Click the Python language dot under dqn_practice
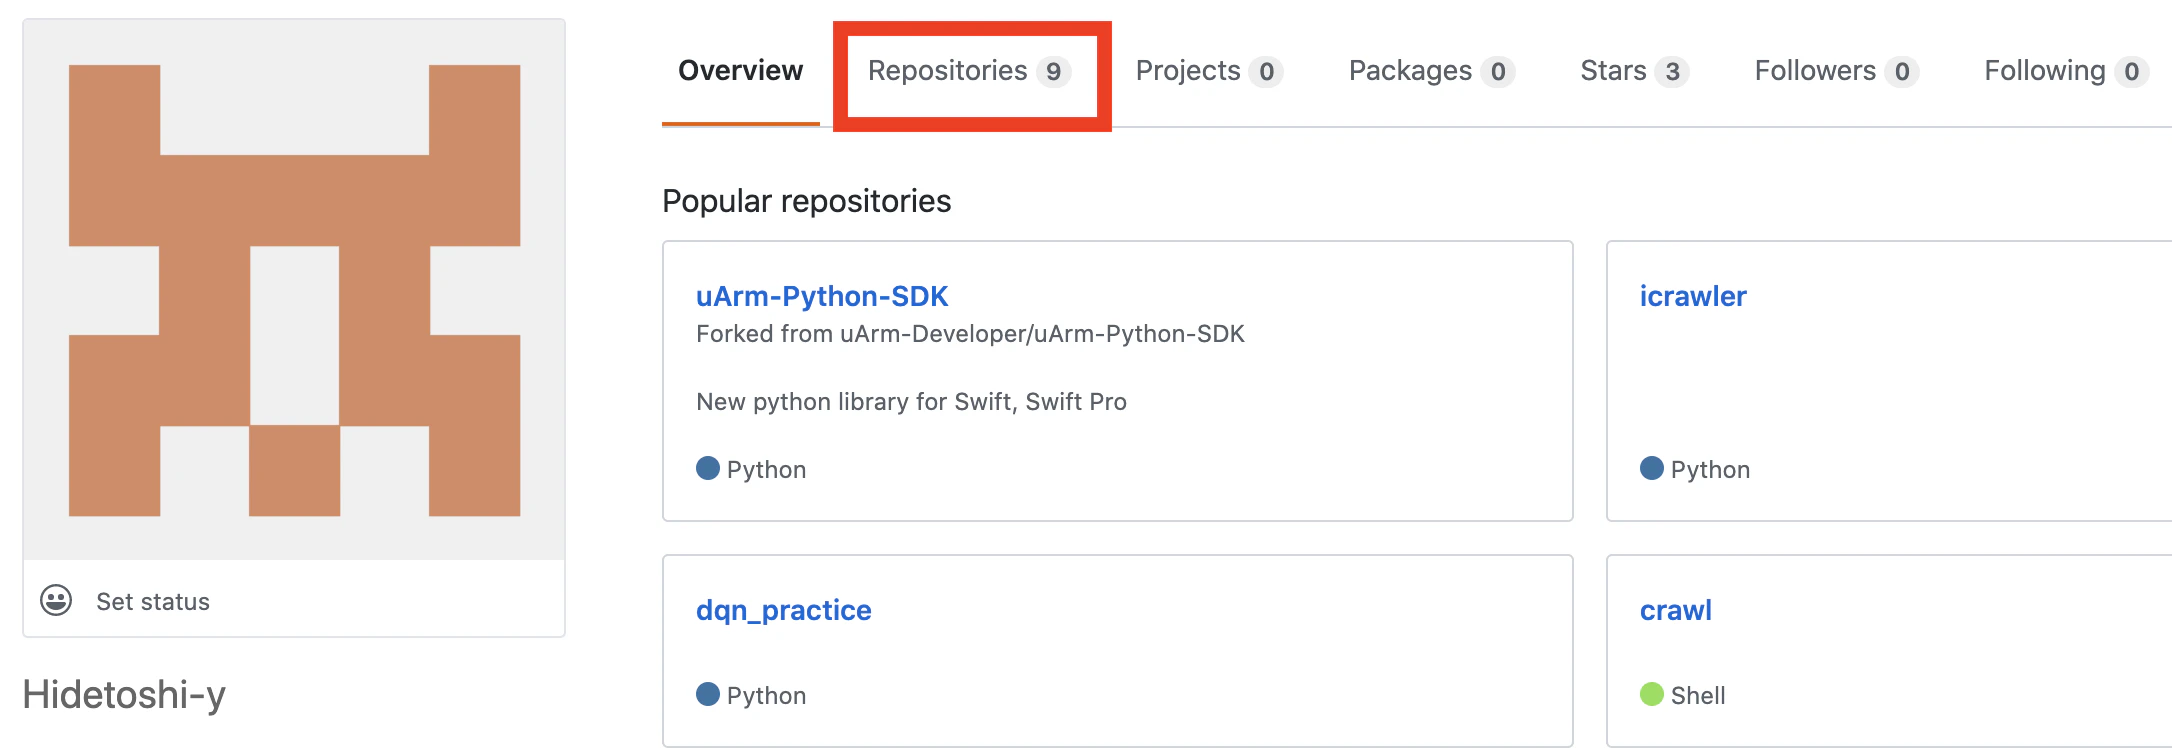2172x748 pixels. tap(708, 694)
